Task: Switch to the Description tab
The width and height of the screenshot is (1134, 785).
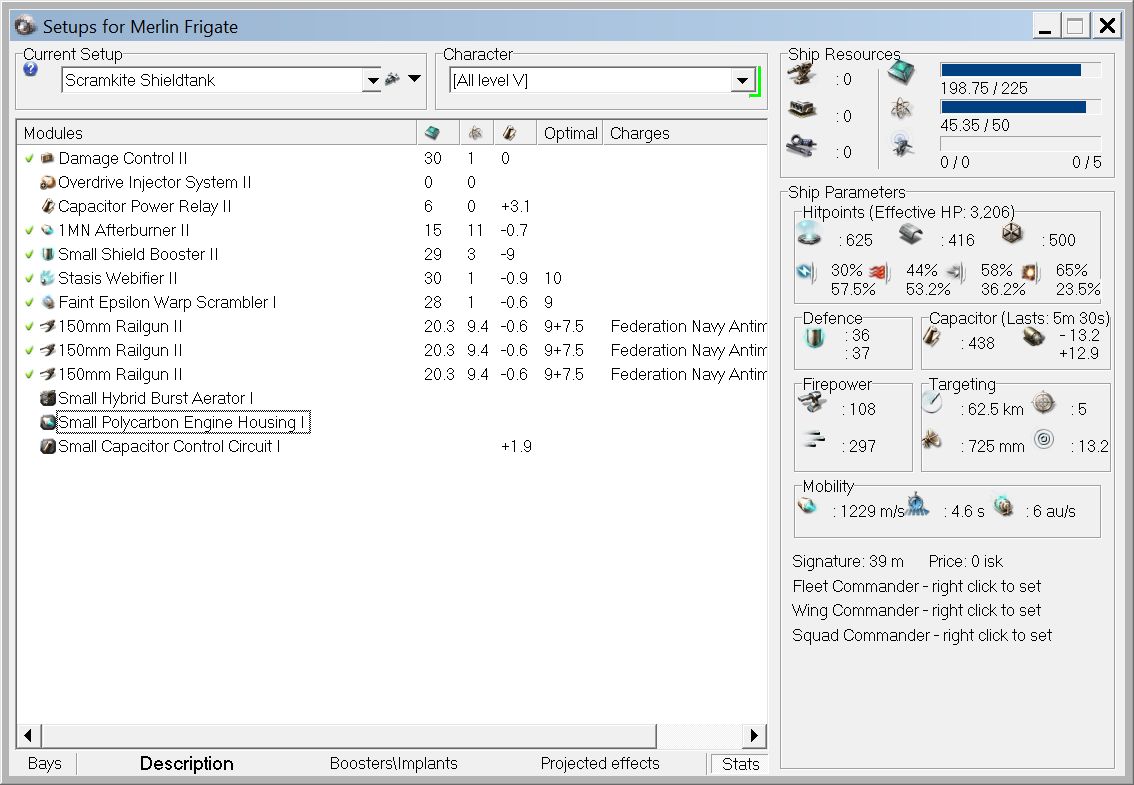Action: click(187, 763)
